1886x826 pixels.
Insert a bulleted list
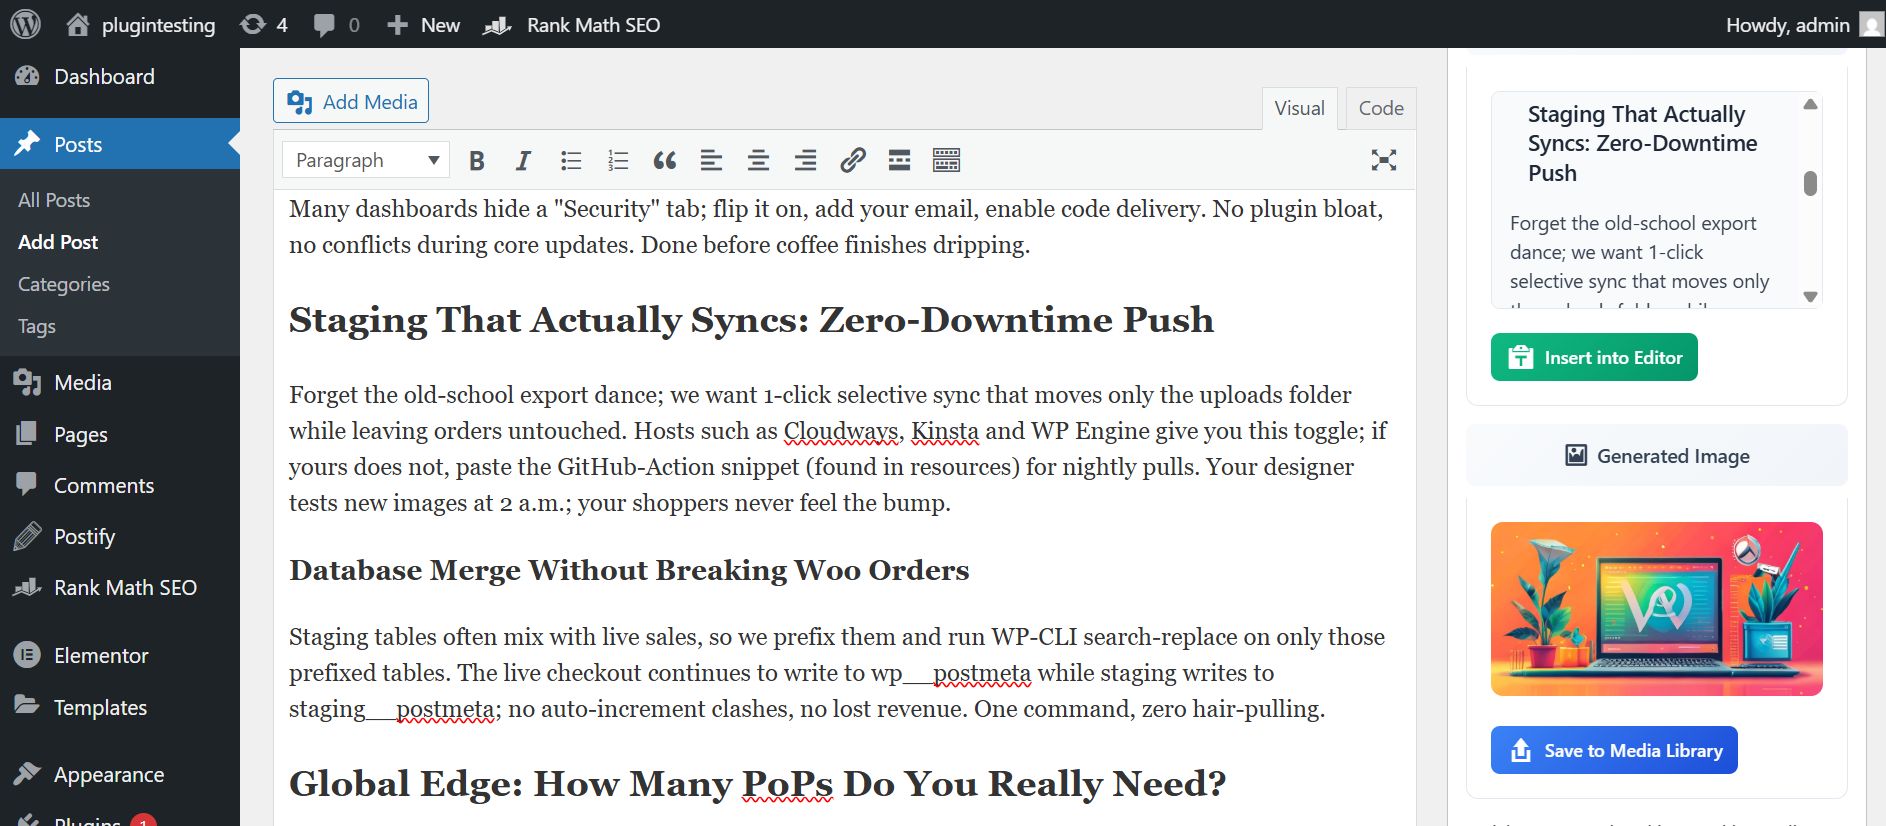571,160
